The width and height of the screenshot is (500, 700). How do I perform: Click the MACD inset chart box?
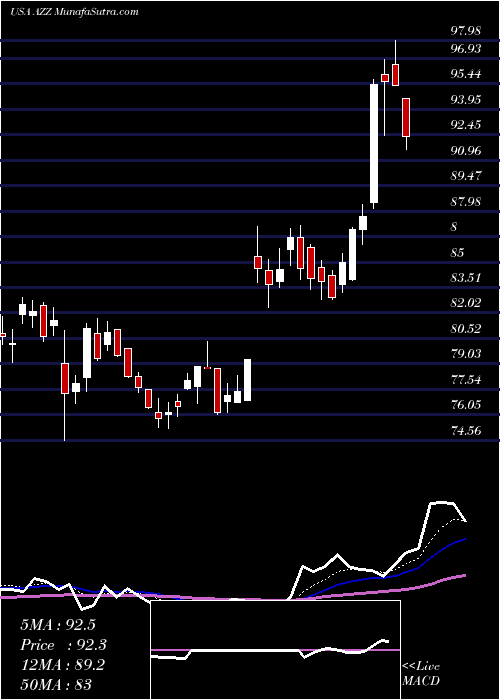(x=275, y=650)
